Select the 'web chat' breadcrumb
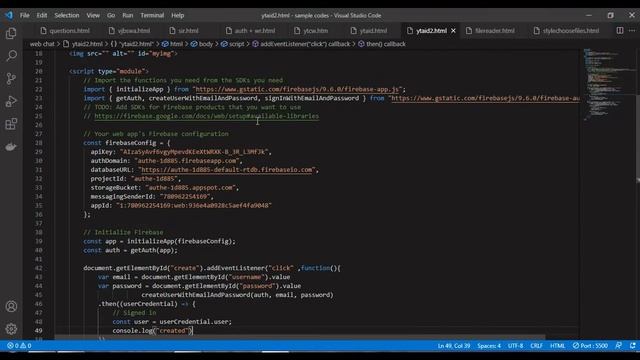Screen dimensions: 640x360 click(42, 44)
